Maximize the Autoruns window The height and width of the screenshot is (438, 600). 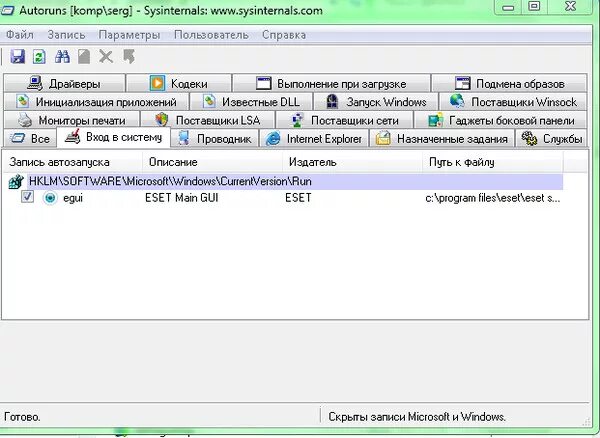(535, 7)
